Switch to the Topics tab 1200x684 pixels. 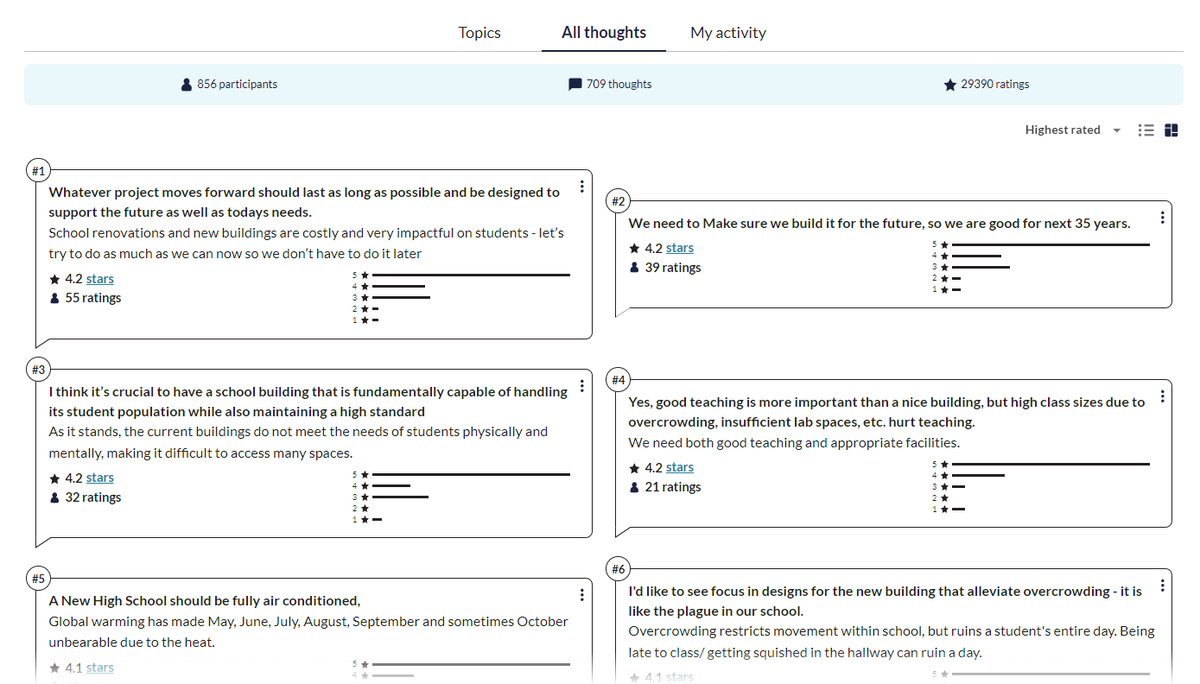479,32
